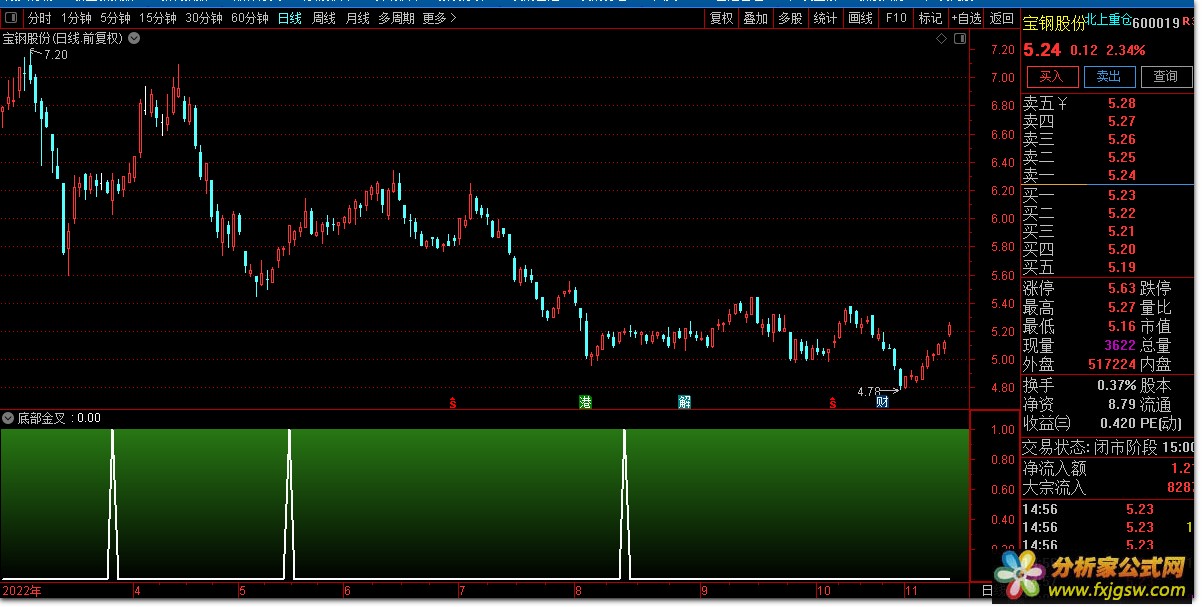The height and width of the screenshot is (607, 1202).
Task: Toggle the right side panel icon near 7.20
Action: click(x=960, y=39)
